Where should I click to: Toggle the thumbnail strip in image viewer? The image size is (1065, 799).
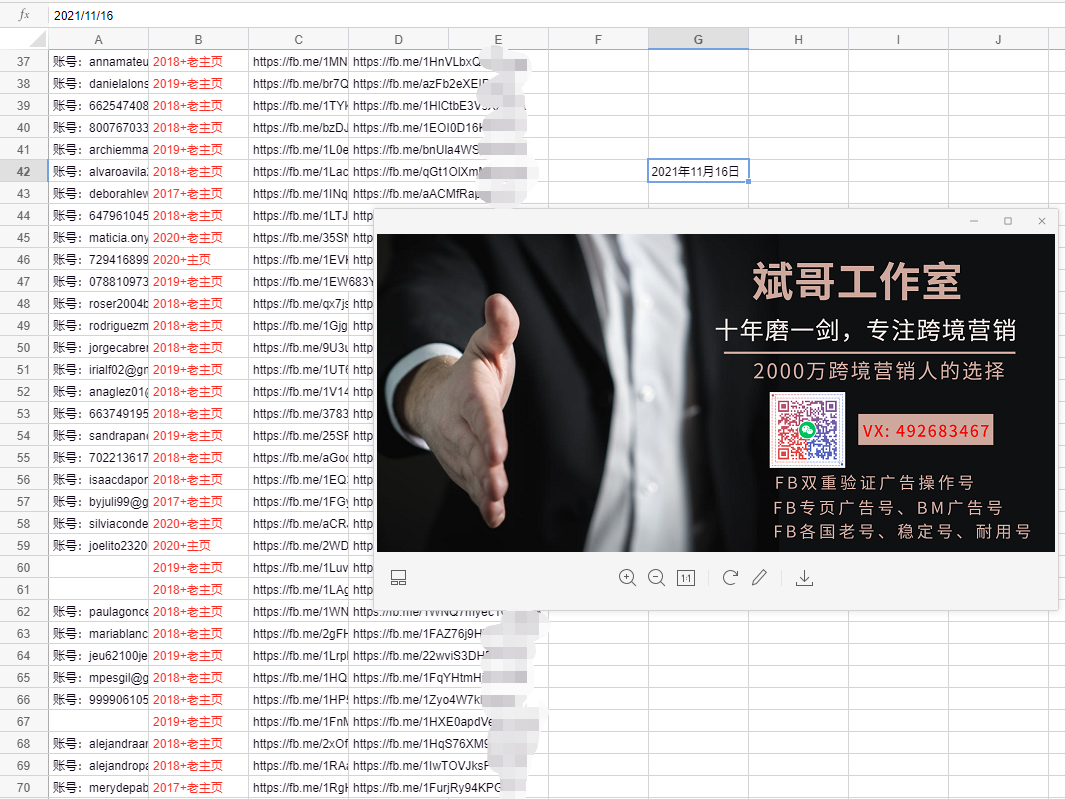point(399,578)
